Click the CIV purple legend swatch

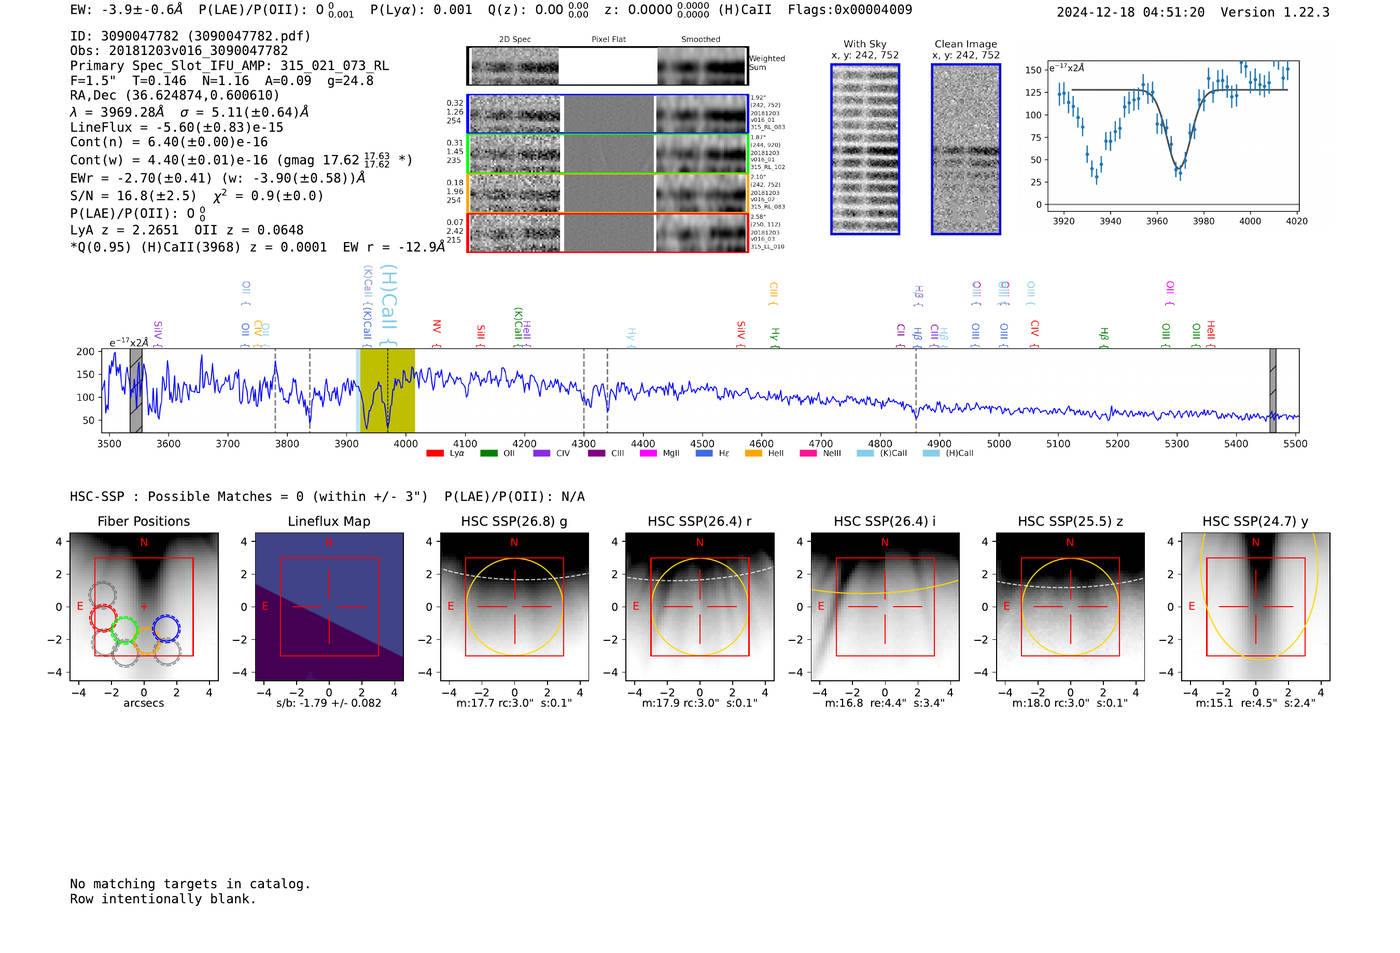(541, 453)
